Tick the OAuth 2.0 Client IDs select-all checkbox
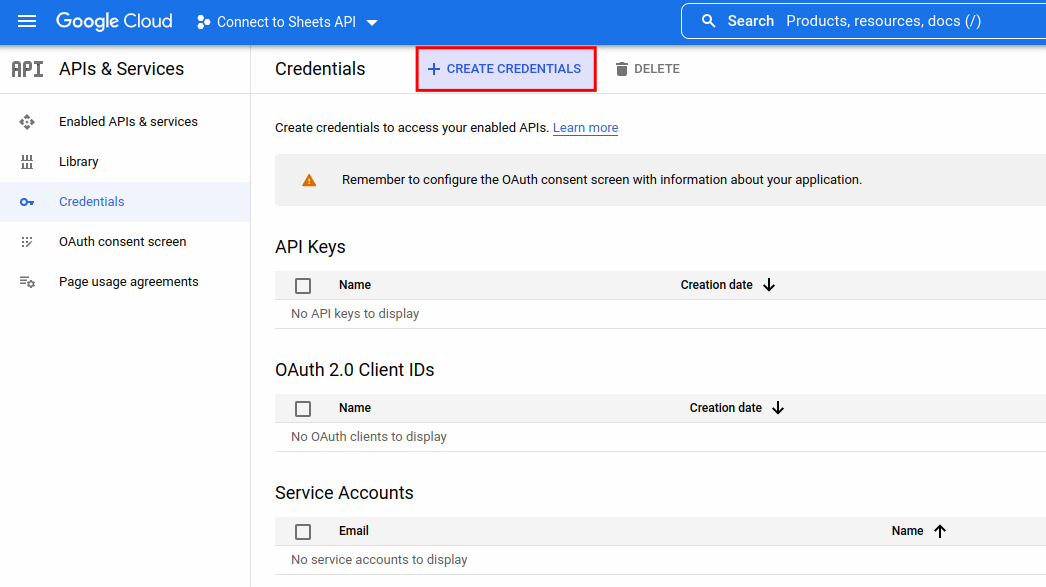Screen dimensions: 1046x587 [x=303, y=409]
